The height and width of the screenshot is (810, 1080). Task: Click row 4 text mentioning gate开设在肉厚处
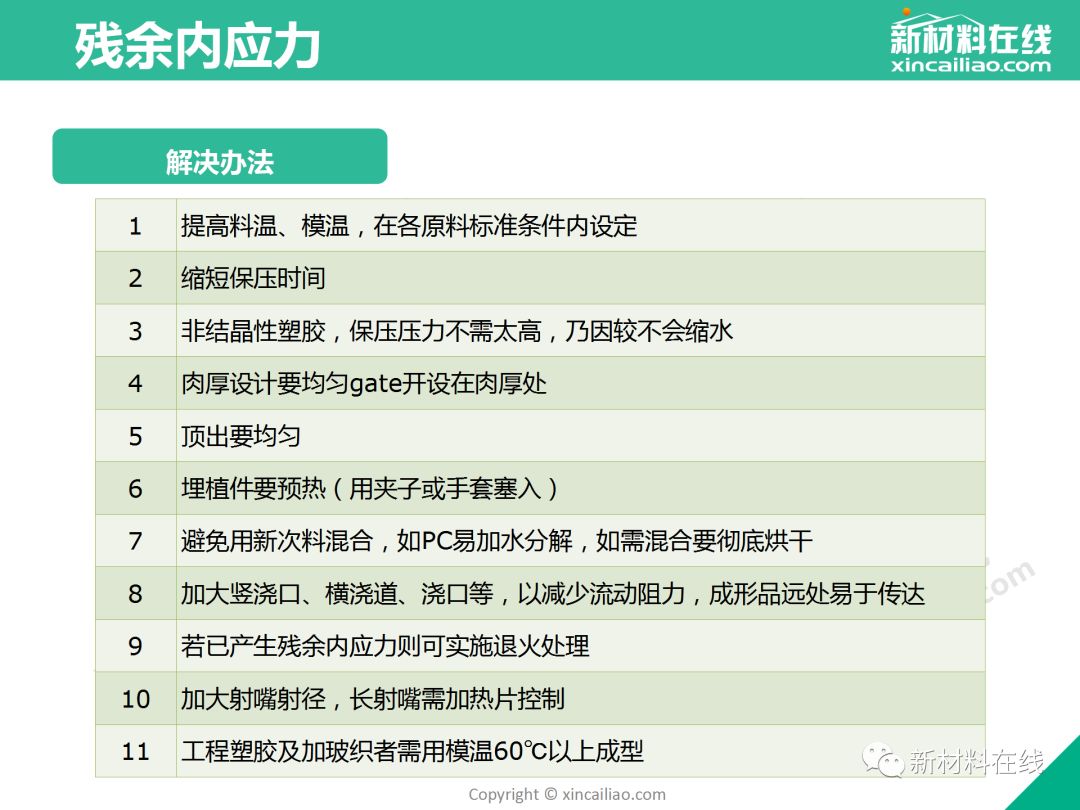click(364, 384)
